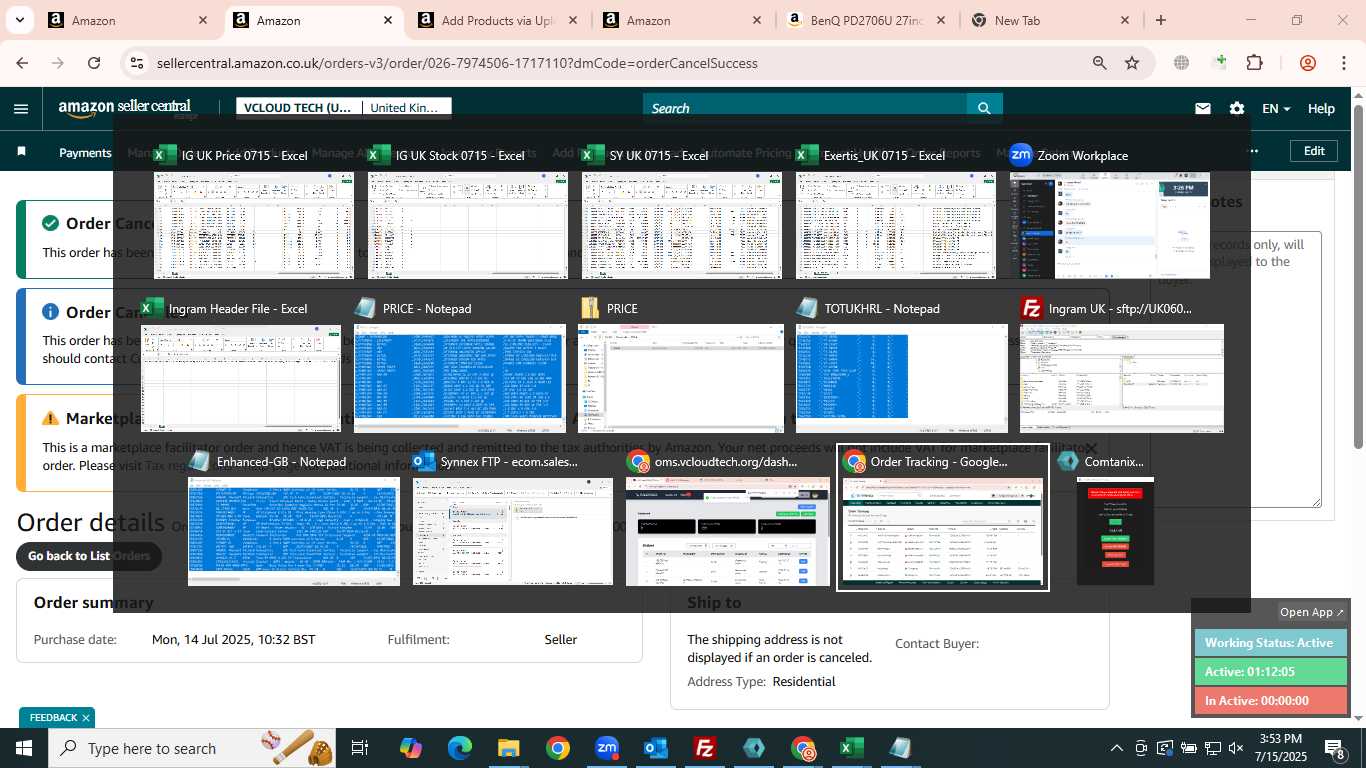Screen dimensions: 1366x768
Task: View site information icon in address bar
Action: [137, 63]
